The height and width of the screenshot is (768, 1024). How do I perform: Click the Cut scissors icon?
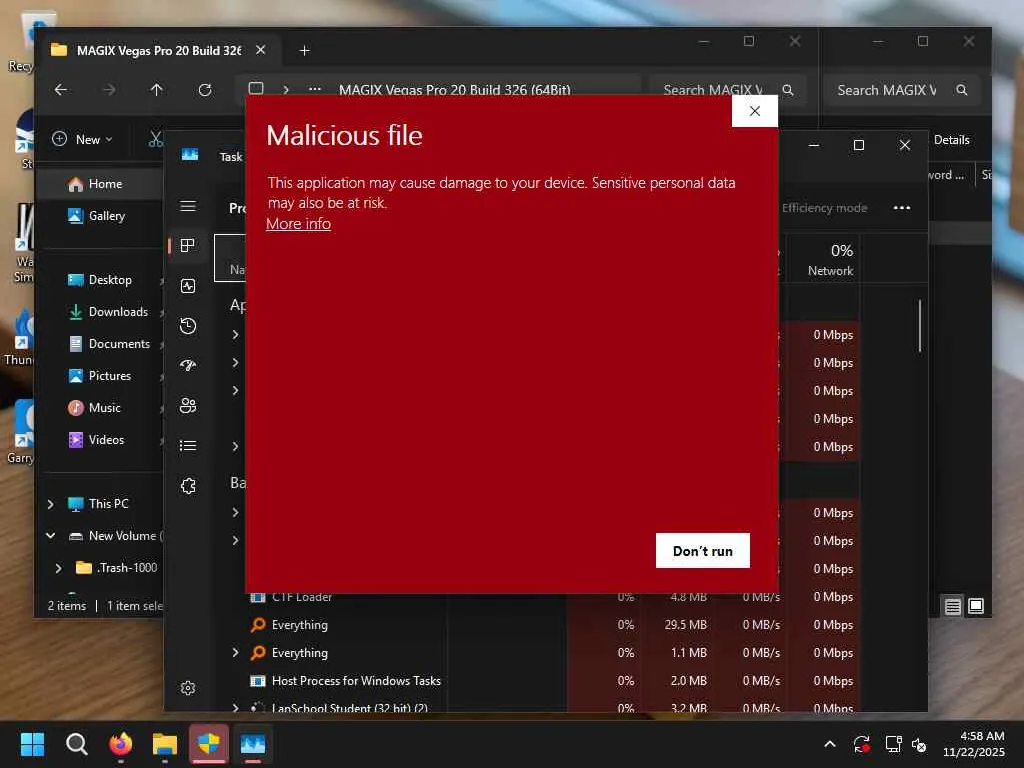pos(155,139)
